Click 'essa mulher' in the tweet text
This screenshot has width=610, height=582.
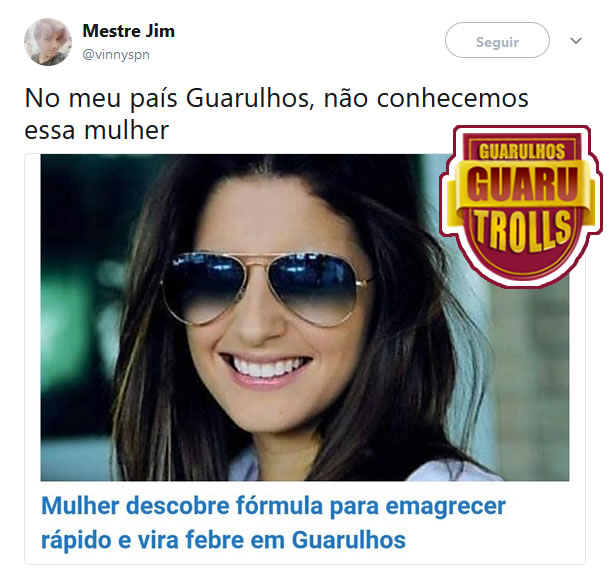(96, 130)
